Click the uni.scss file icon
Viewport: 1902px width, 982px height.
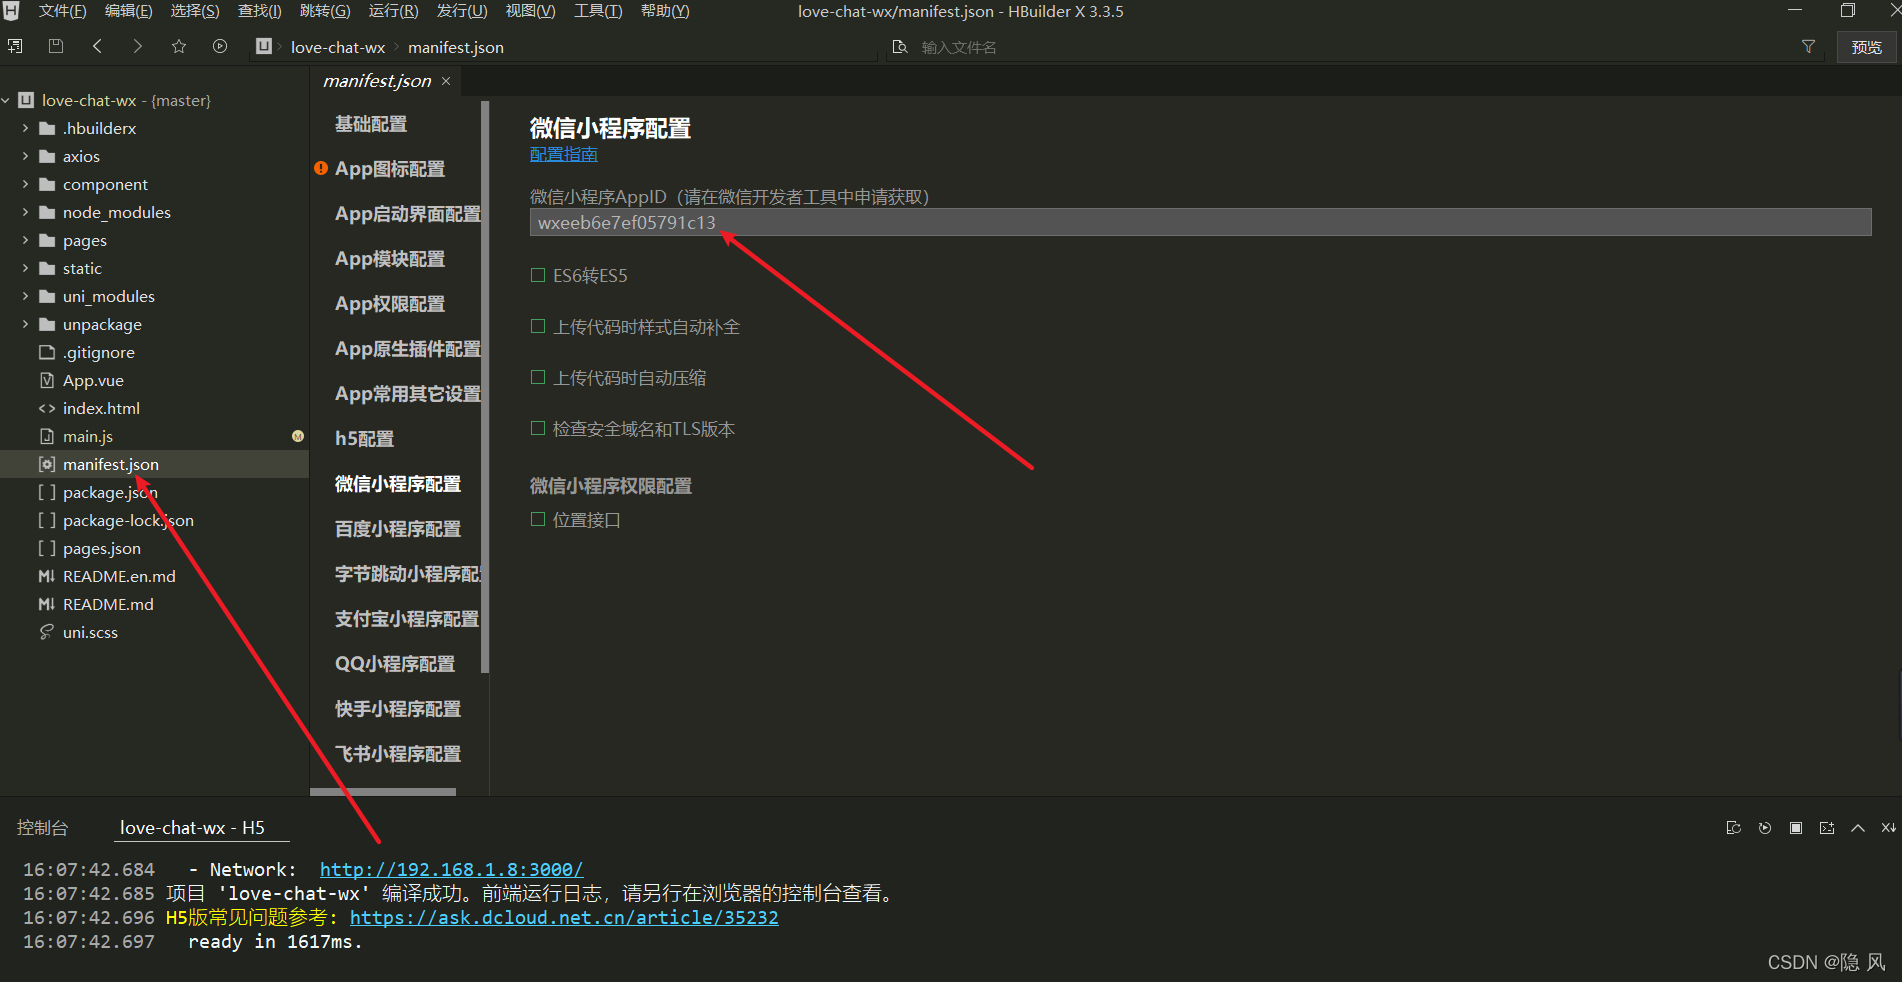(46, 632)
